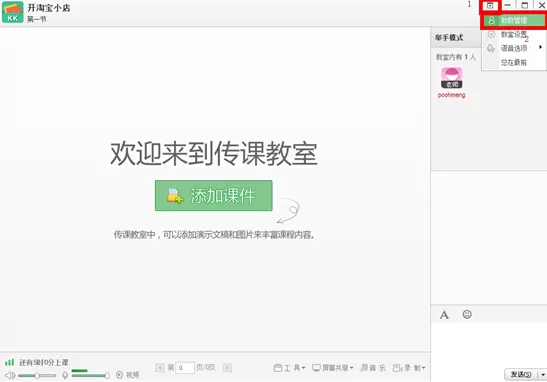Expand the 语音选项 submenu
547x382 pixels.
(514, 48)
